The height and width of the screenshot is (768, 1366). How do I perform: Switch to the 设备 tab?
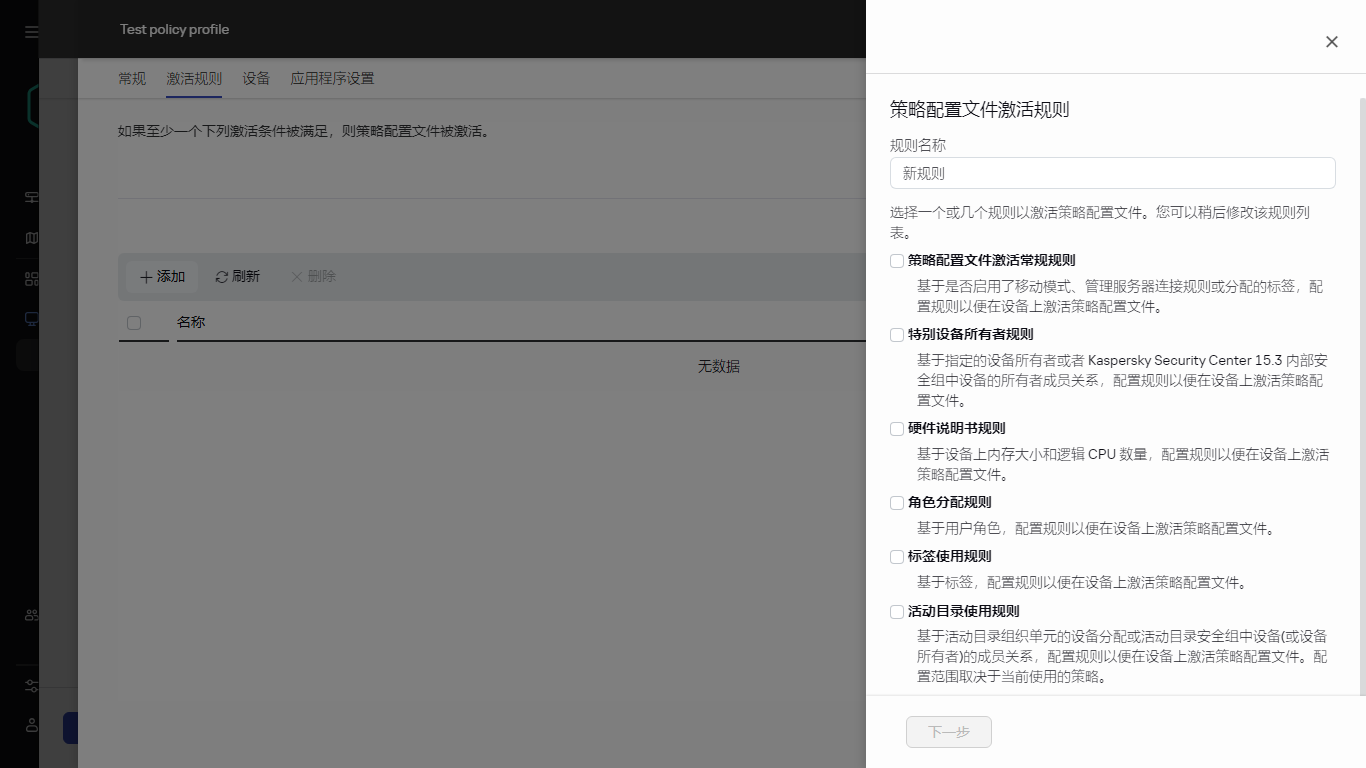[x=256, y=78]
